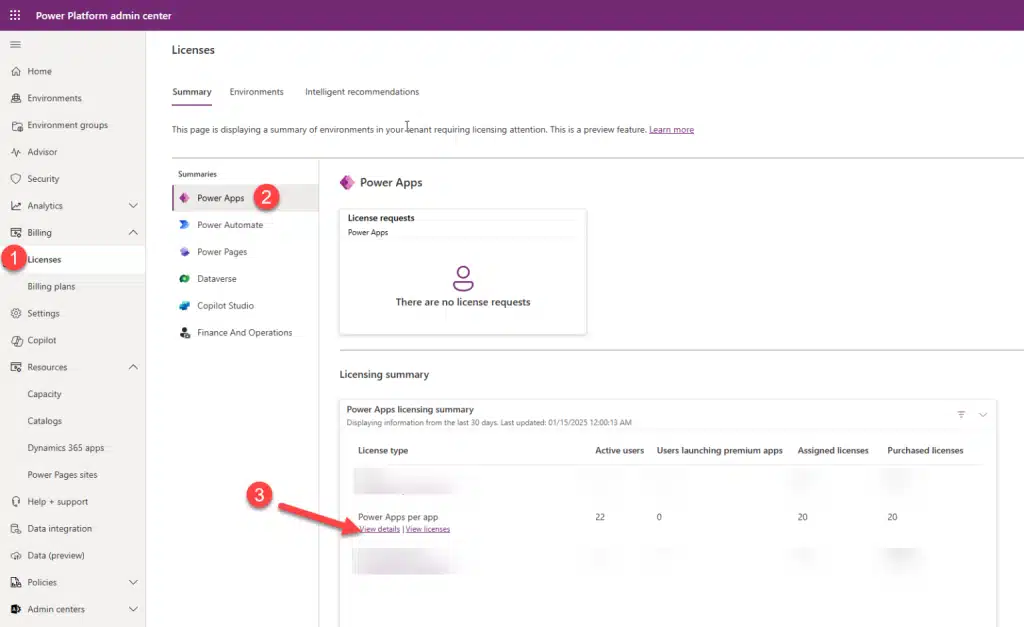This screenshot has height=627, width=1024.
Task: Click the Copilot icon in sidebar
Action: click(16, 340)
